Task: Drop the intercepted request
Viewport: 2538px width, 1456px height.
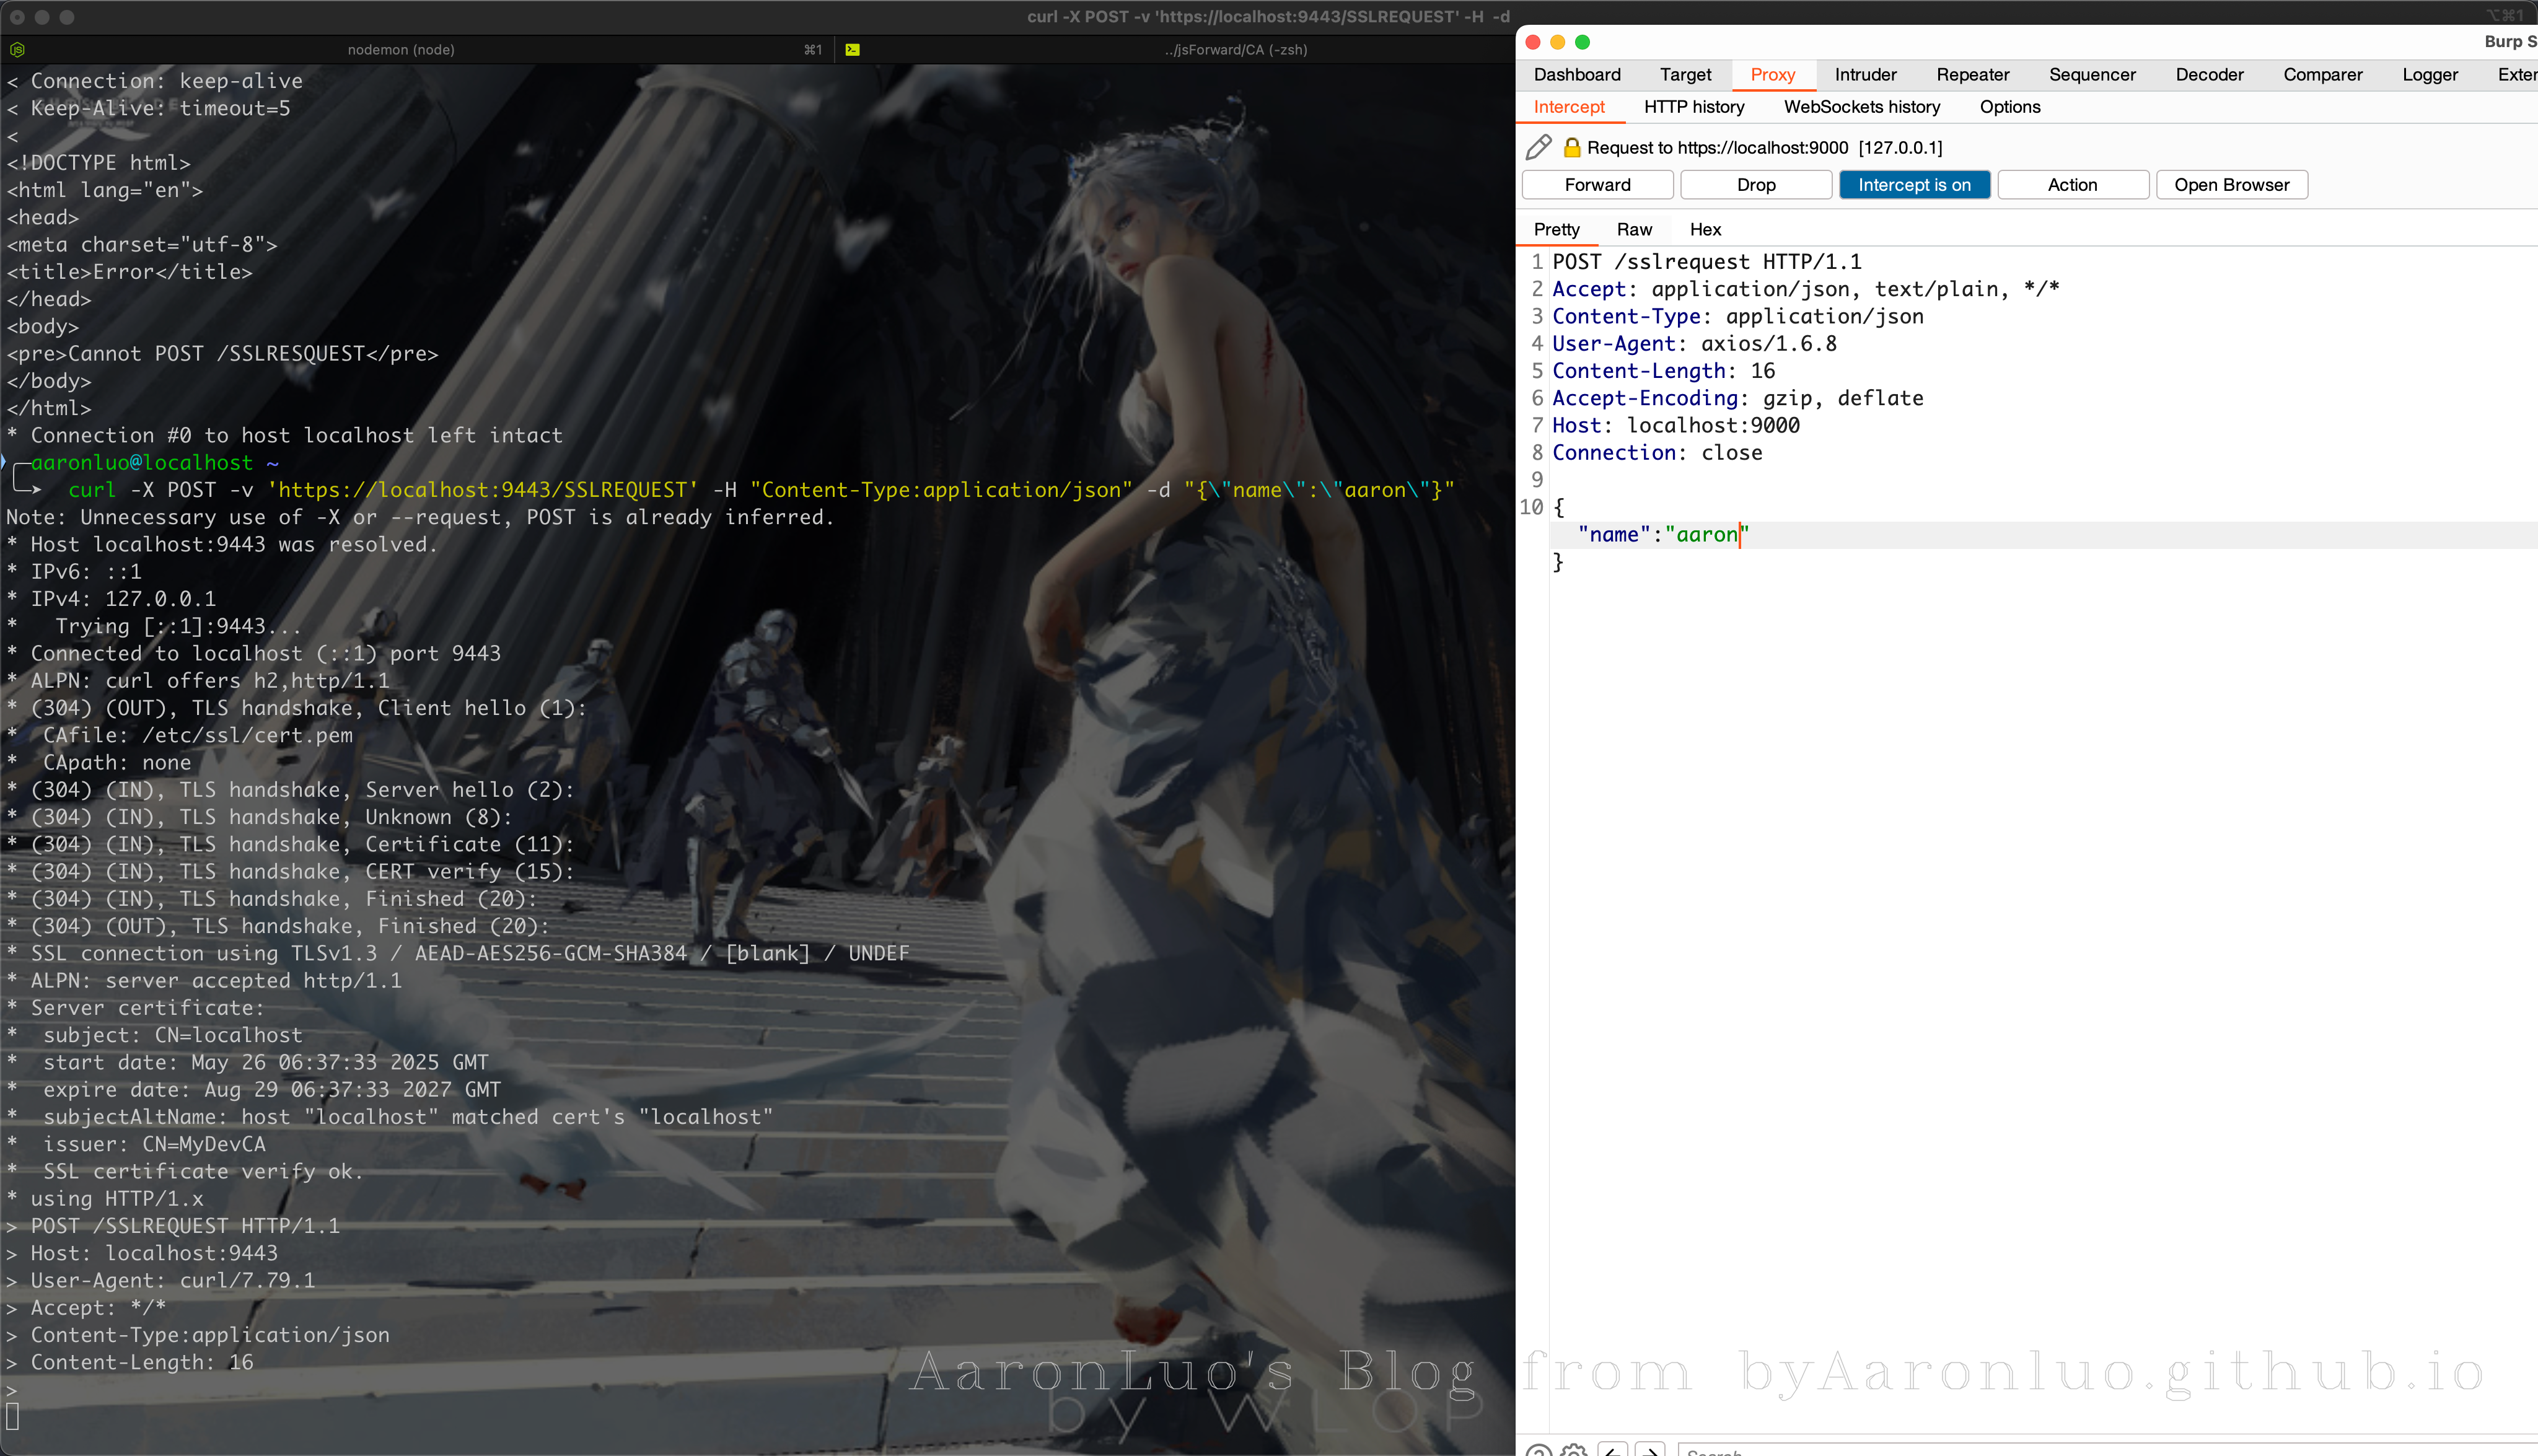Action: tap(1756, 185)
